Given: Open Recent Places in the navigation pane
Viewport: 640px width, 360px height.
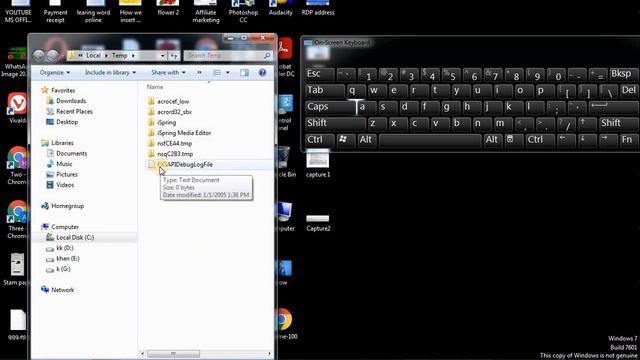Looking at the screenshot, I should click(74, 111).
